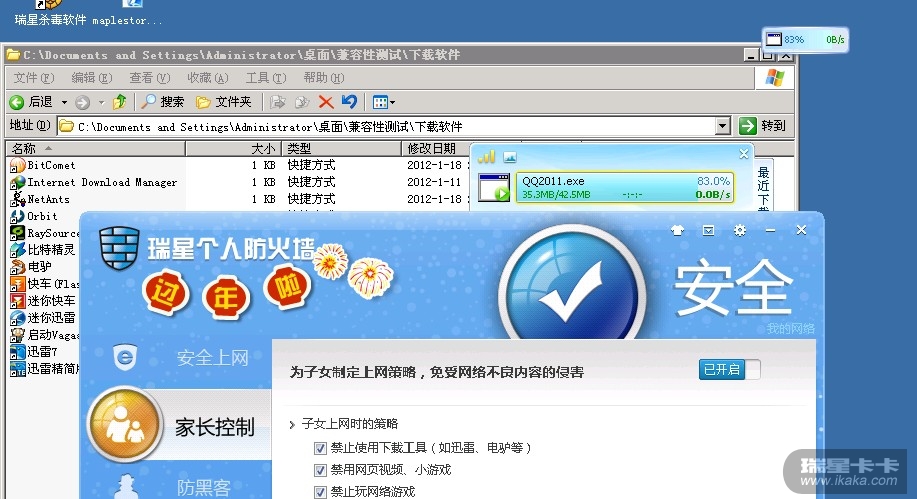Click the maplestor desktop shortcut

click(129, 14)
